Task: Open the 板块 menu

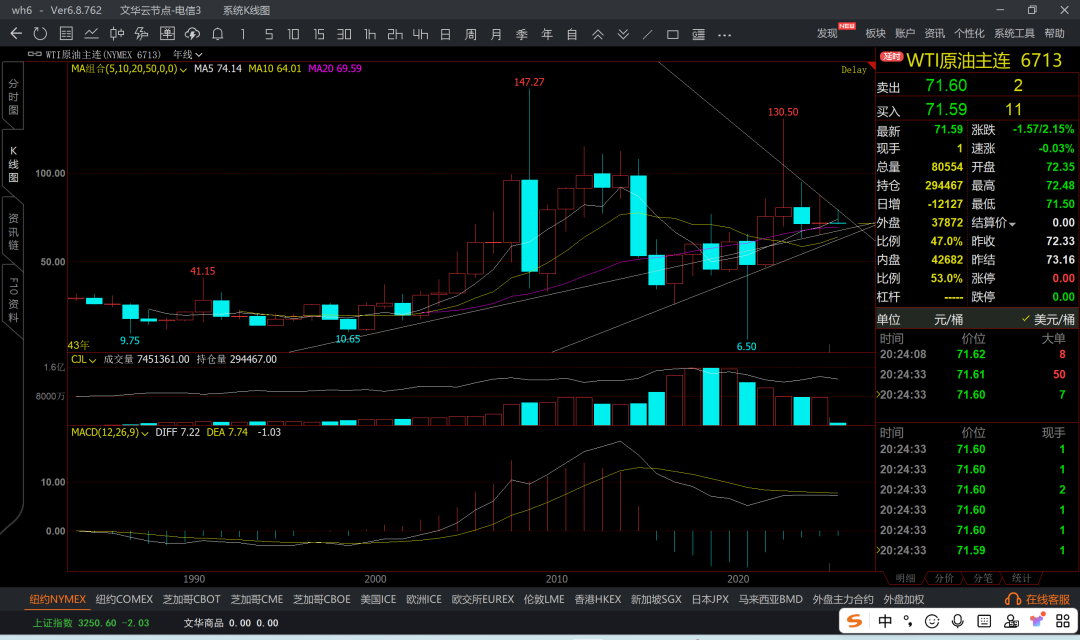Action: (875, 33)
